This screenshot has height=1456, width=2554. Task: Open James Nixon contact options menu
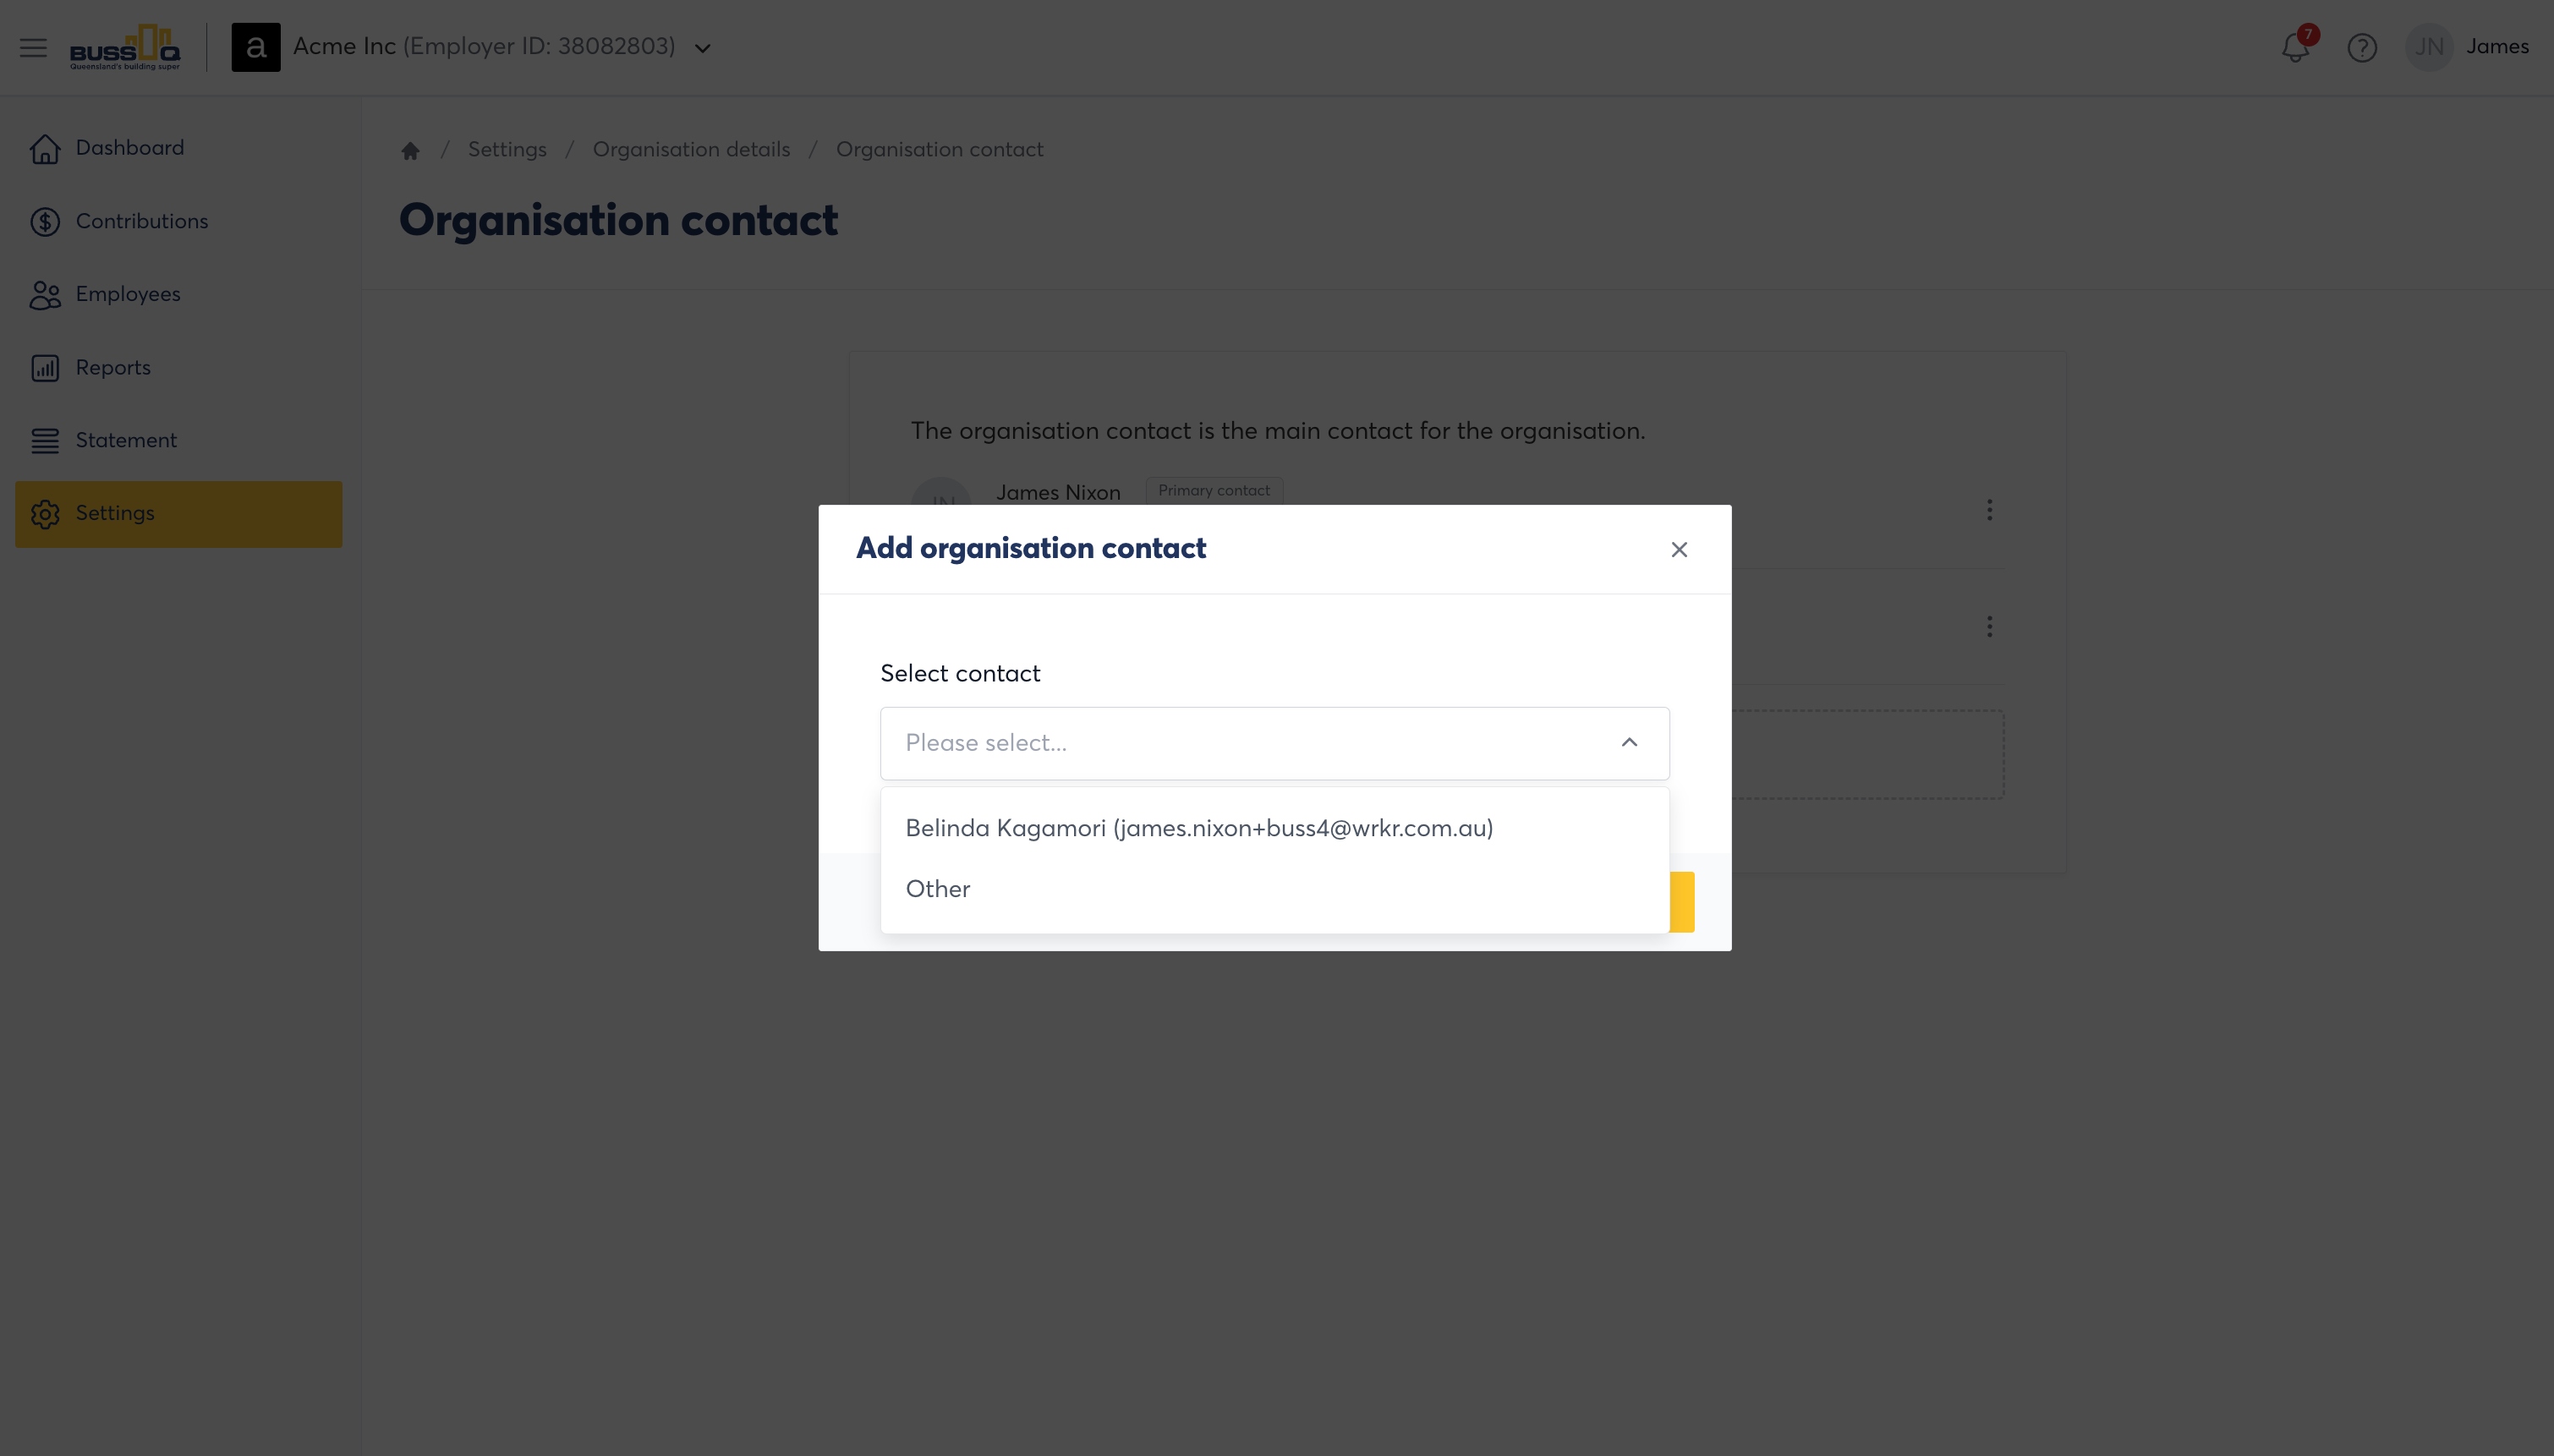click(x=1989, y=510)
